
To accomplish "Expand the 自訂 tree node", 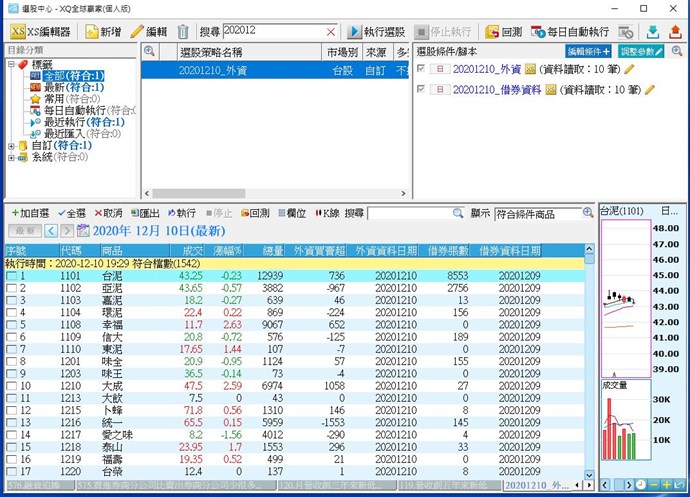I will coord(11,145).
